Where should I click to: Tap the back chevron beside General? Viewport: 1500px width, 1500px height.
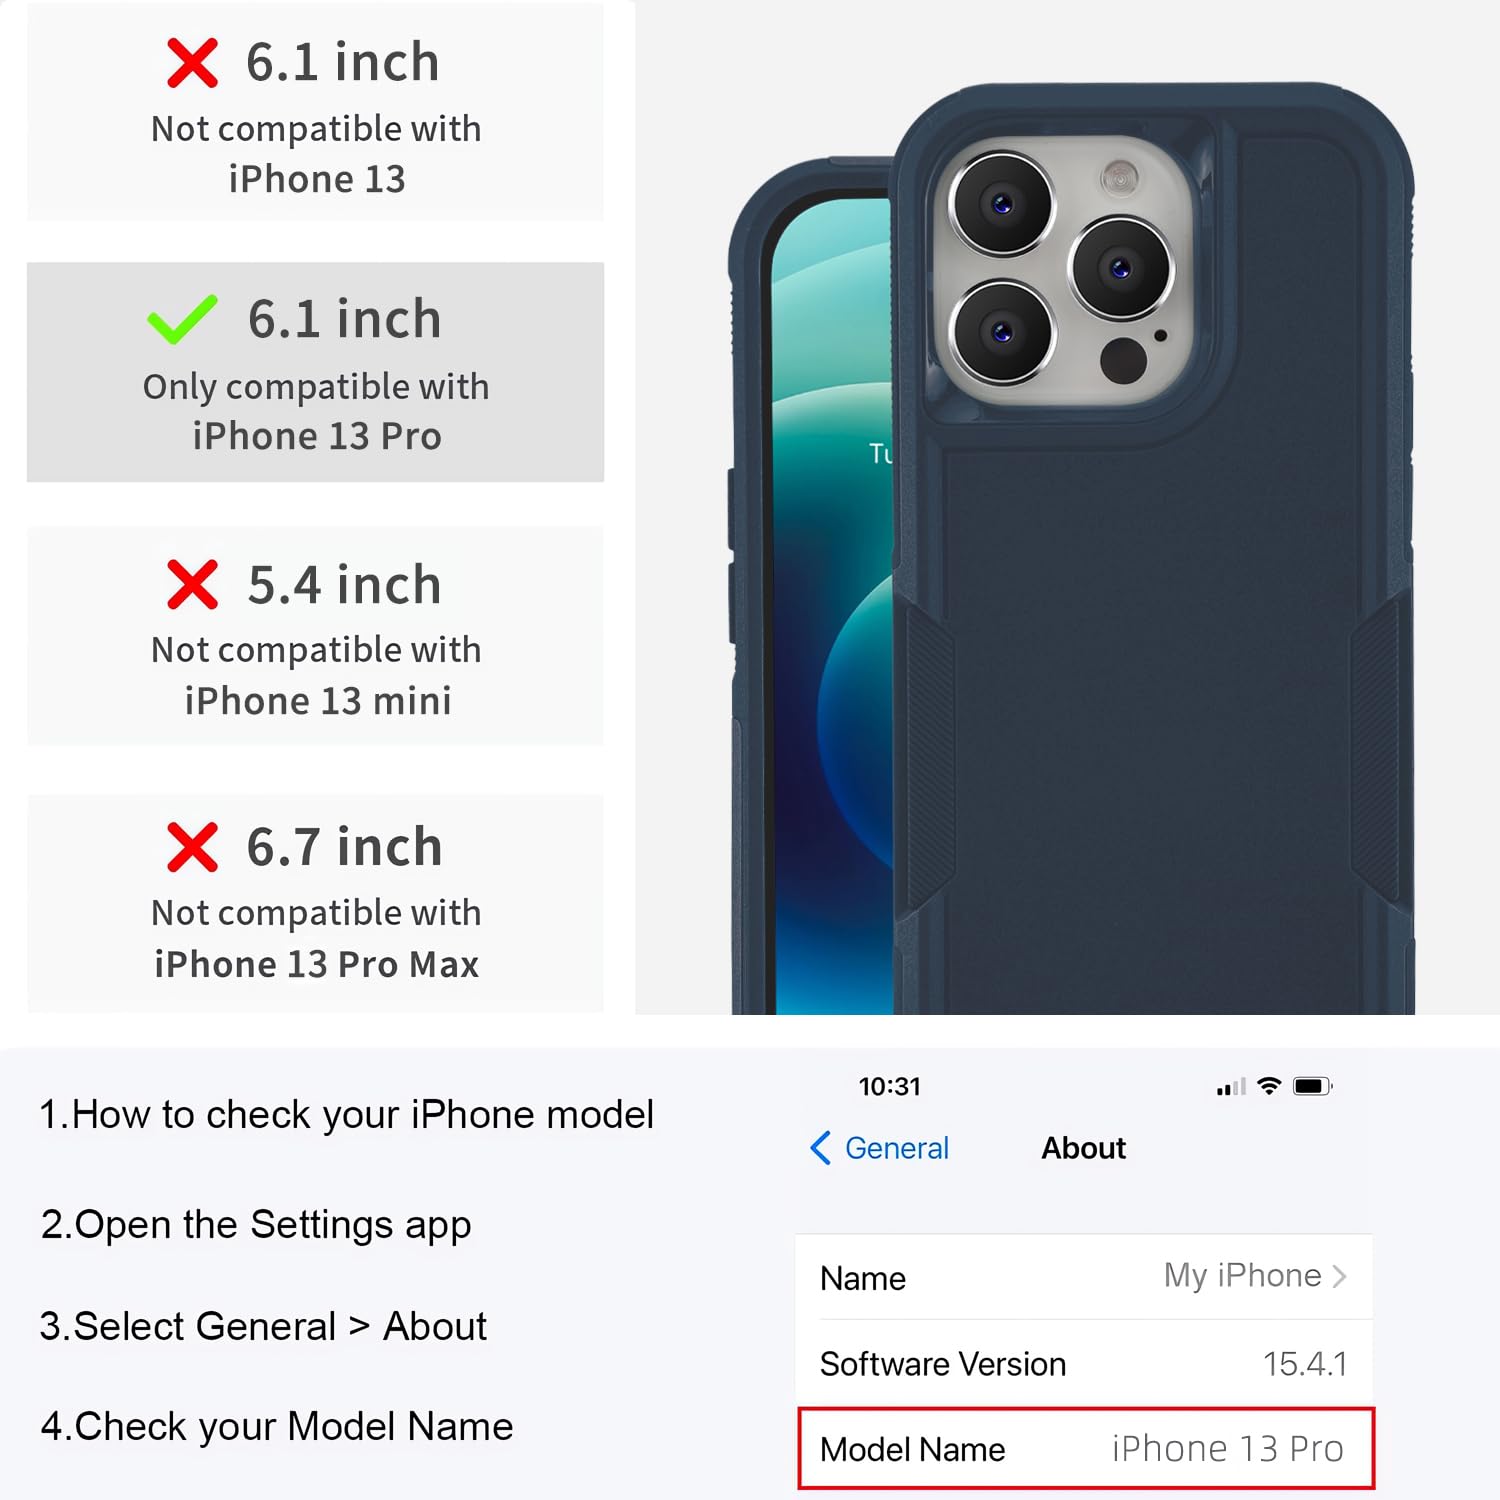click(820, 1148)
